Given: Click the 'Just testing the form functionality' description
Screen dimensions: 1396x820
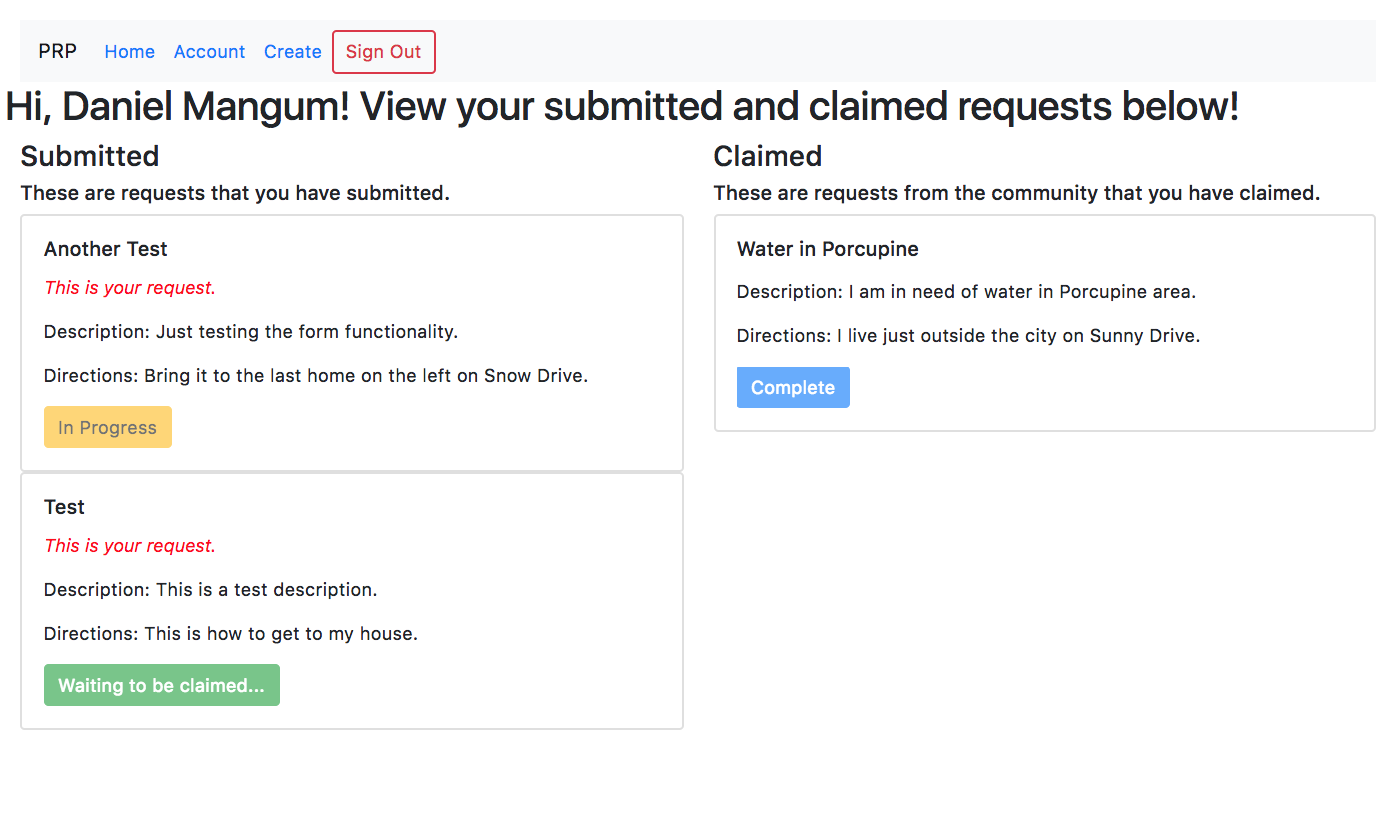Looking at the screenshot, I should pos(250,332).
